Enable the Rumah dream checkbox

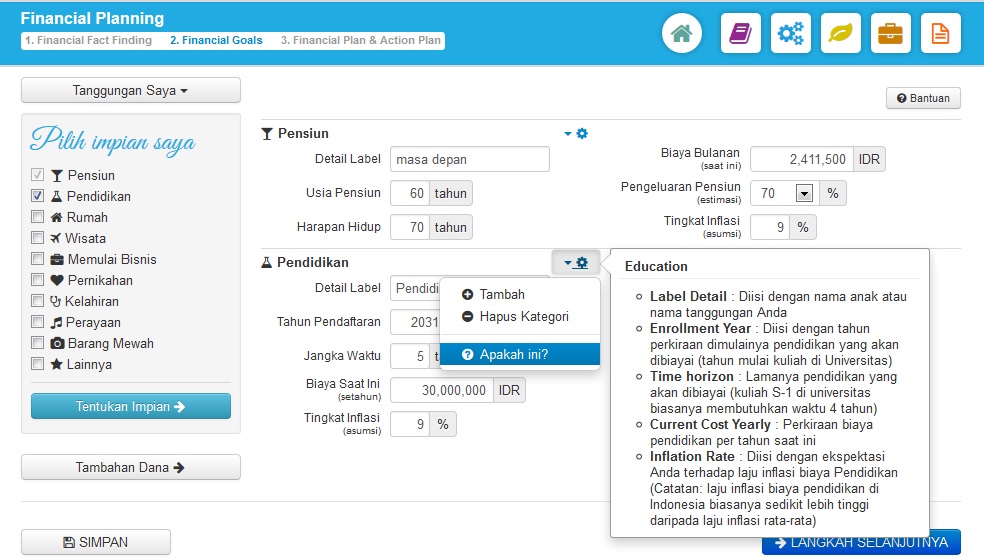(38, 217)
